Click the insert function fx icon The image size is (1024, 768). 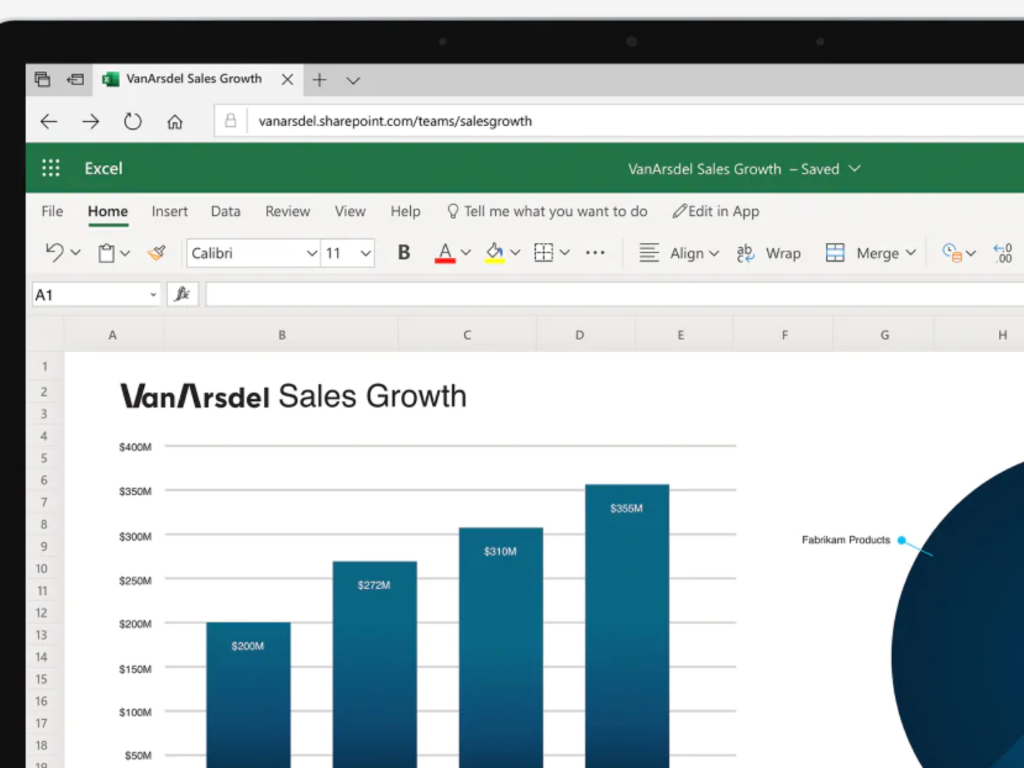coord(182,295)
